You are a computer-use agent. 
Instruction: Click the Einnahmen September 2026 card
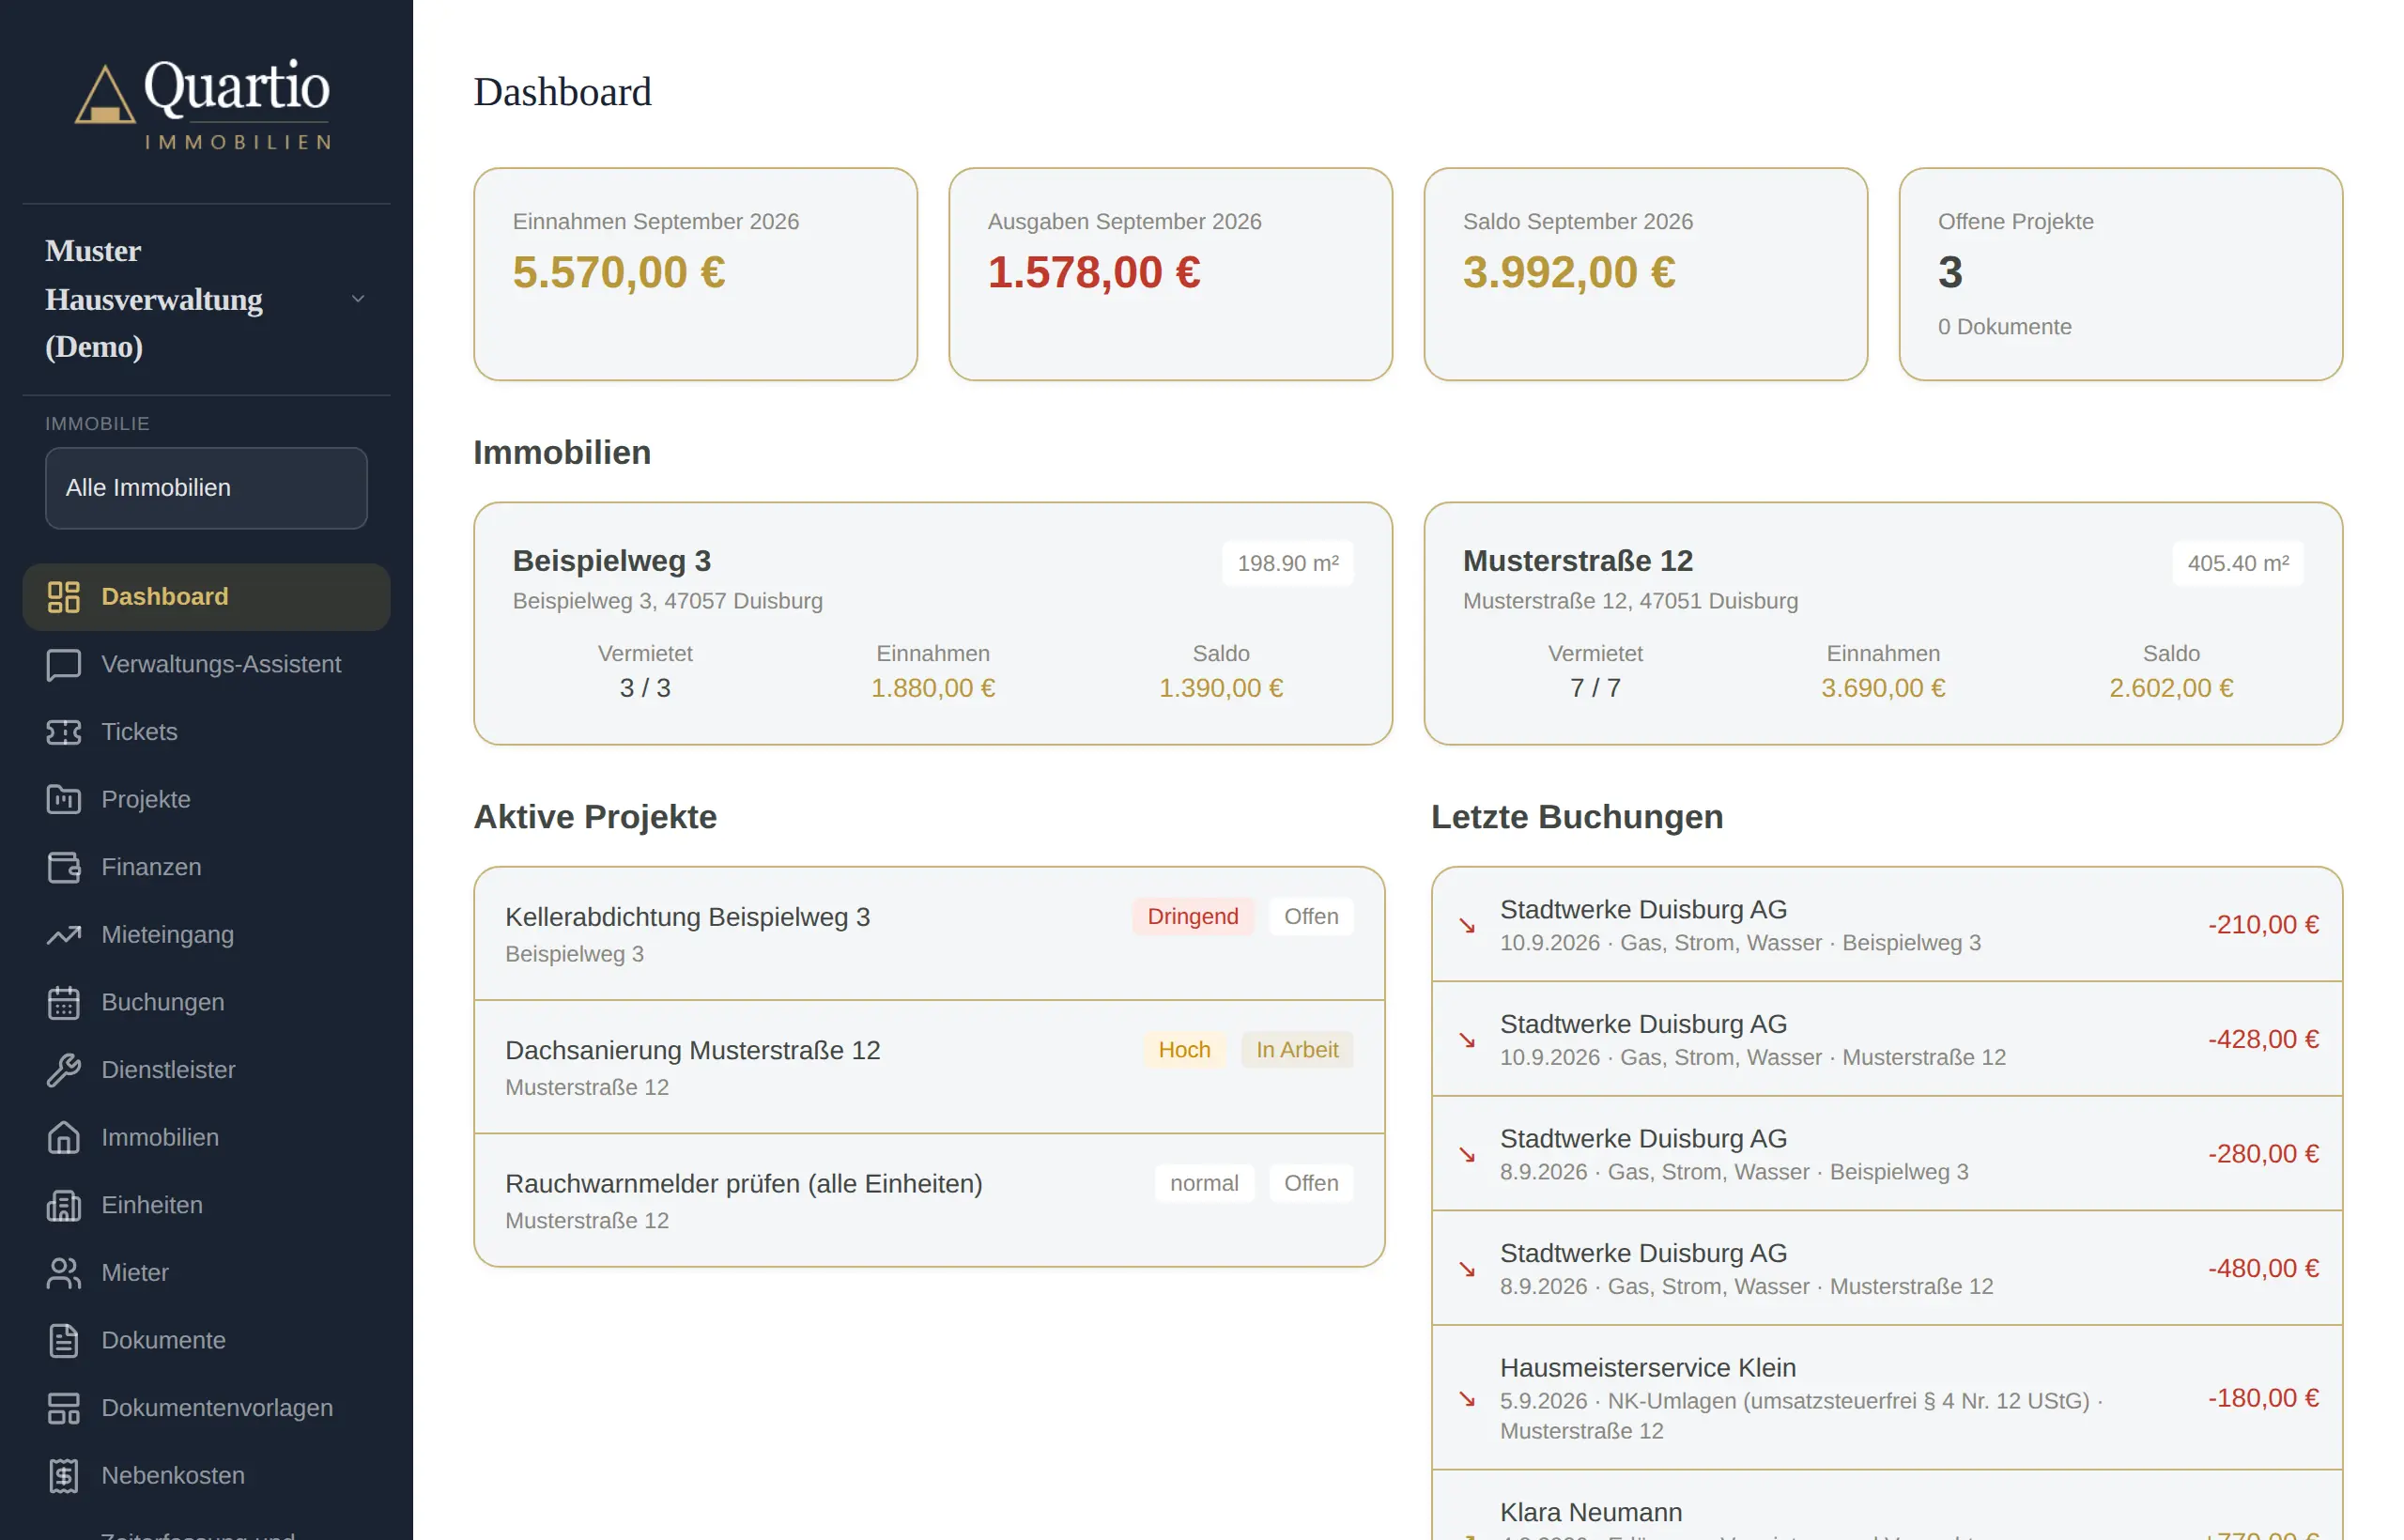695,274
